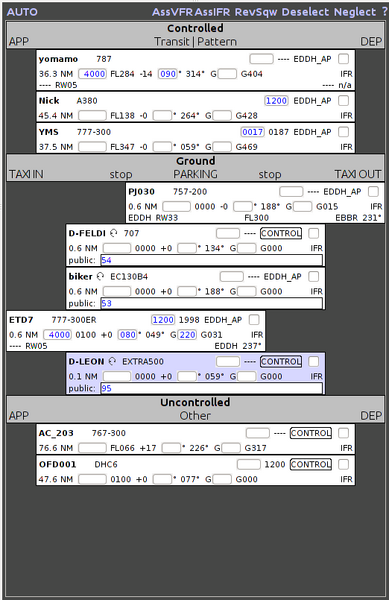Image resolution: width=389 pixels, height=600 pixels.
Task: Click ETD7 squawk field 1200
Action: 163,320
